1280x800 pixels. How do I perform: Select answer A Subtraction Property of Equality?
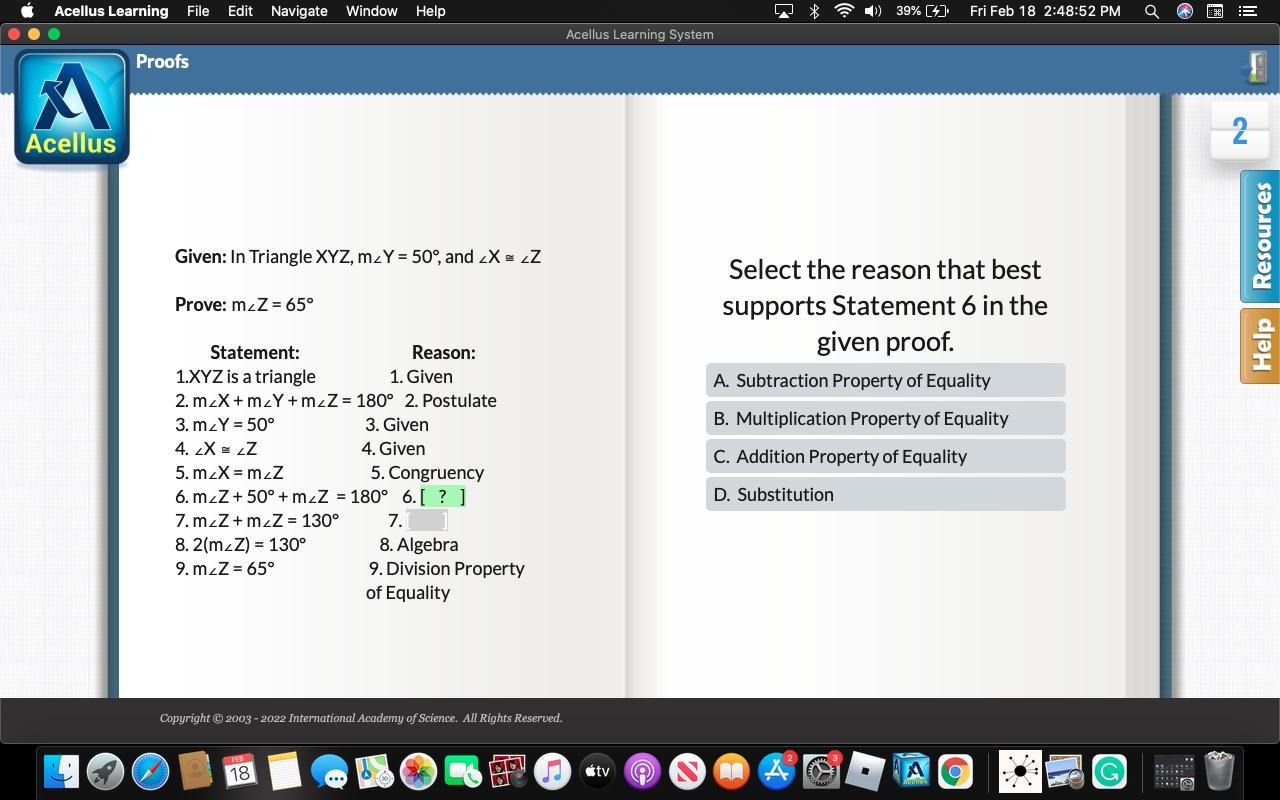tap(885, 380)
